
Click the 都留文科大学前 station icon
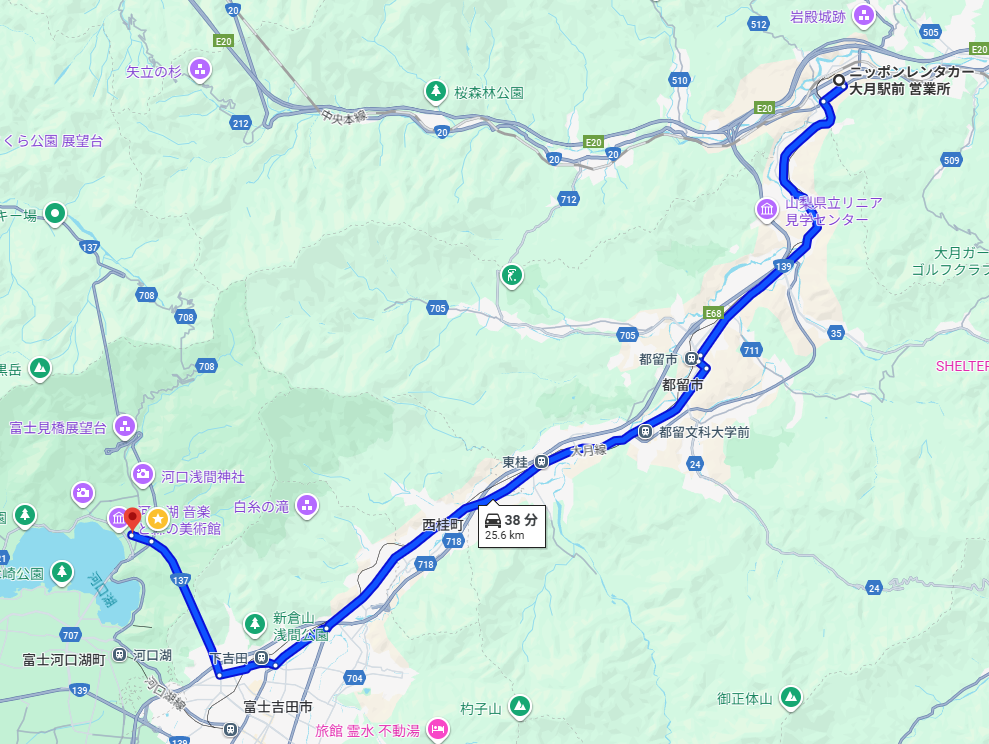tap(645, 432)
